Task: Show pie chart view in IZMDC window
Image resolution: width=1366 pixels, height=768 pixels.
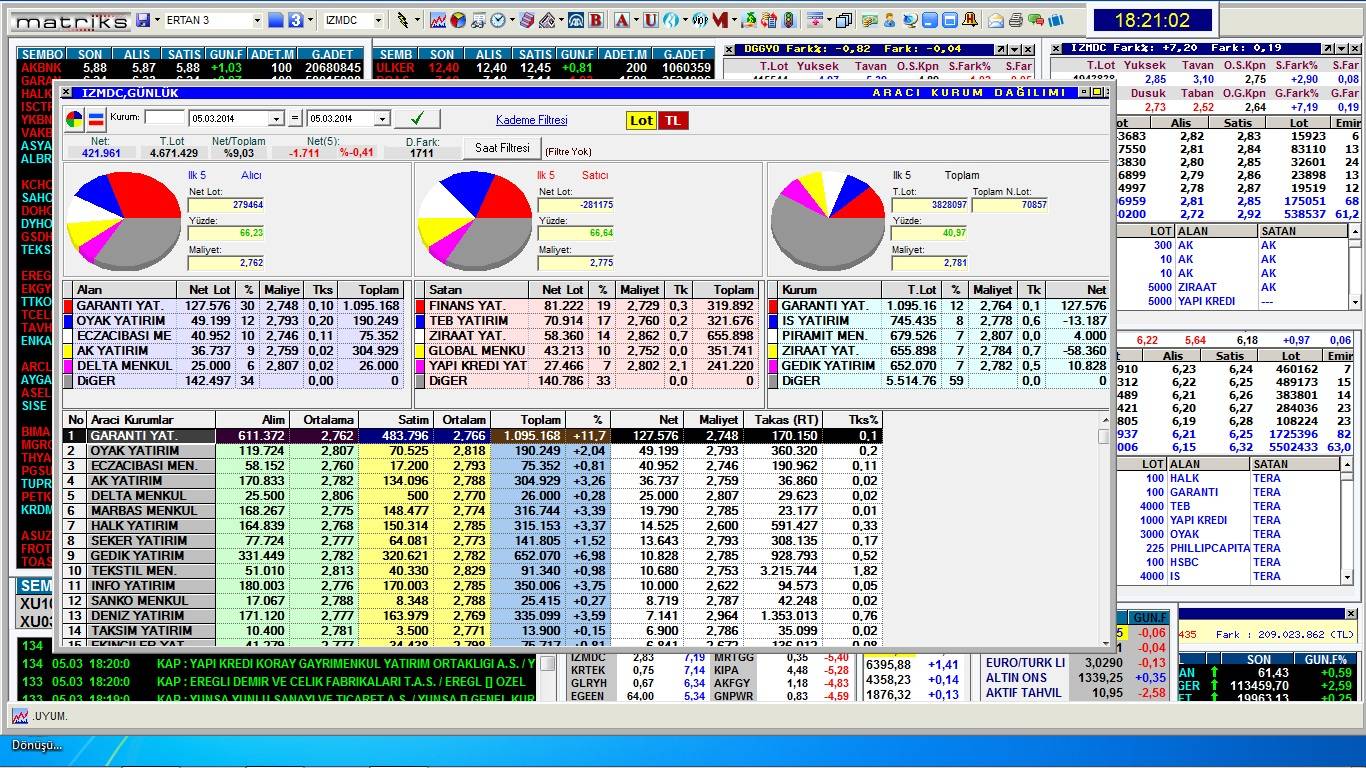Action: (75, 120)
